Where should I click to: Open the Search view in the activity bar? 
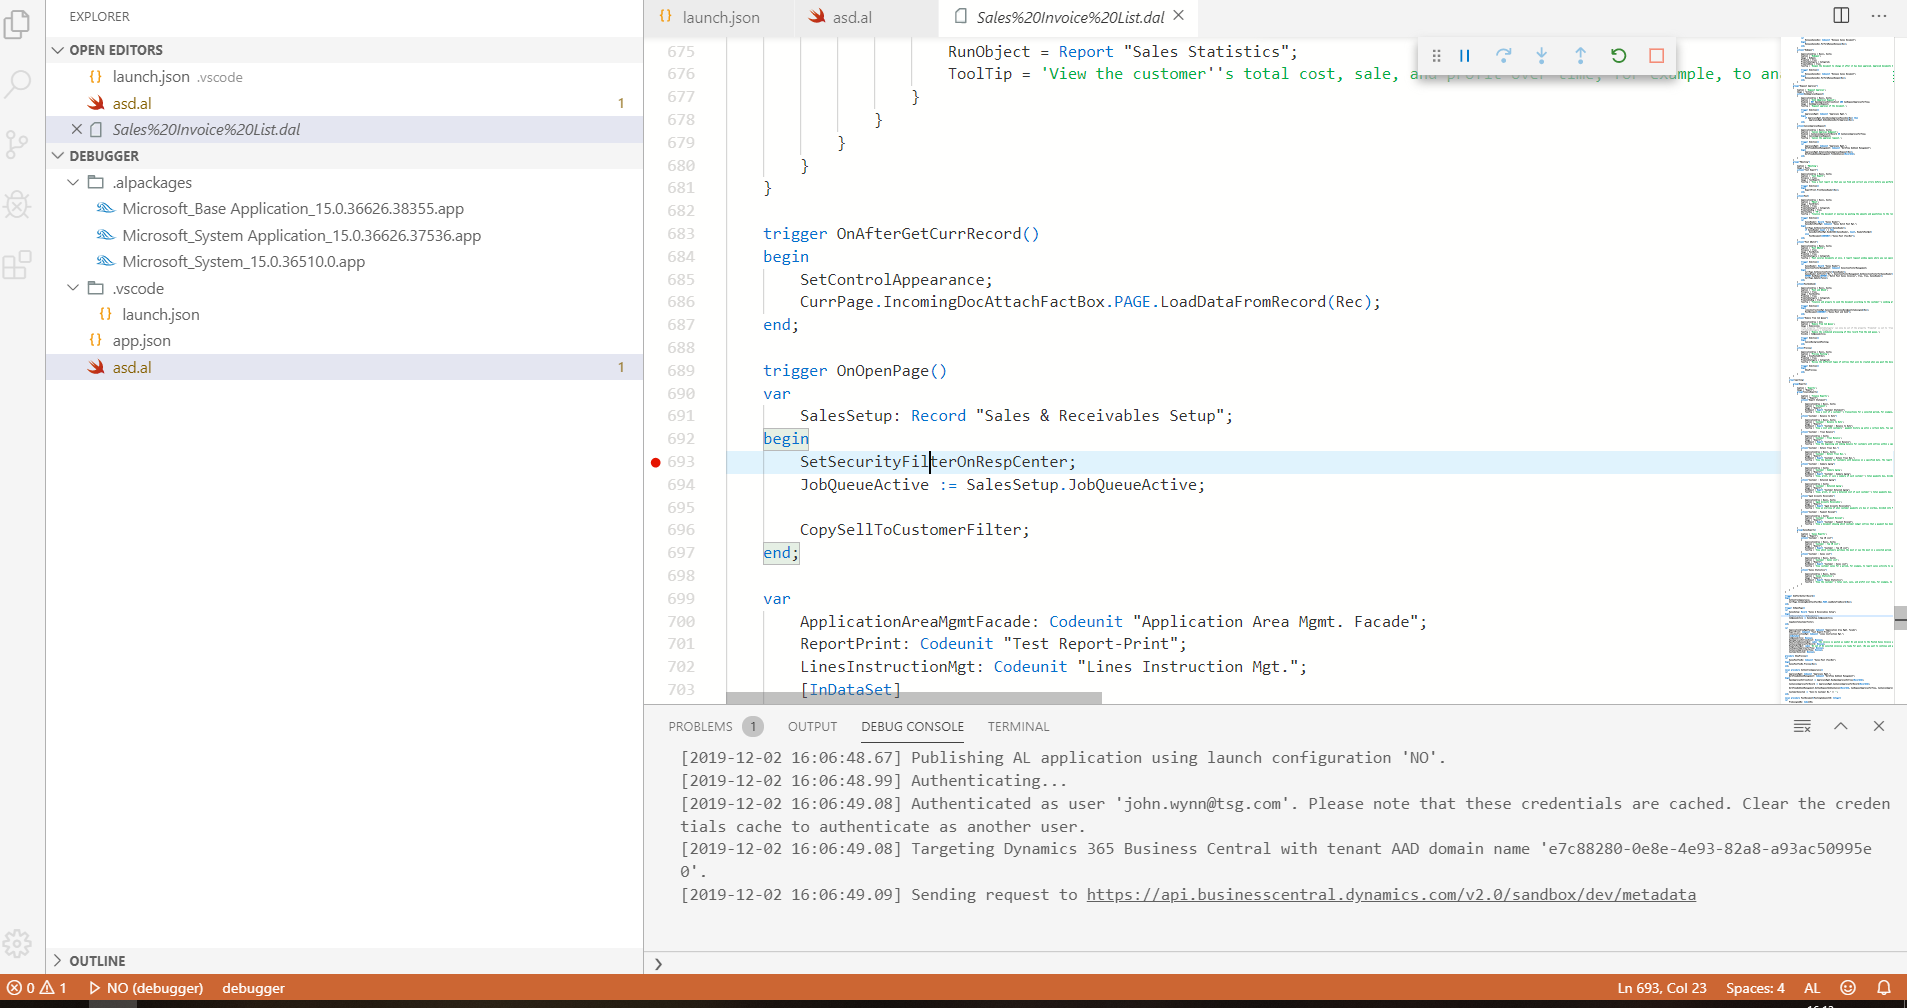(x=18, y=84)
